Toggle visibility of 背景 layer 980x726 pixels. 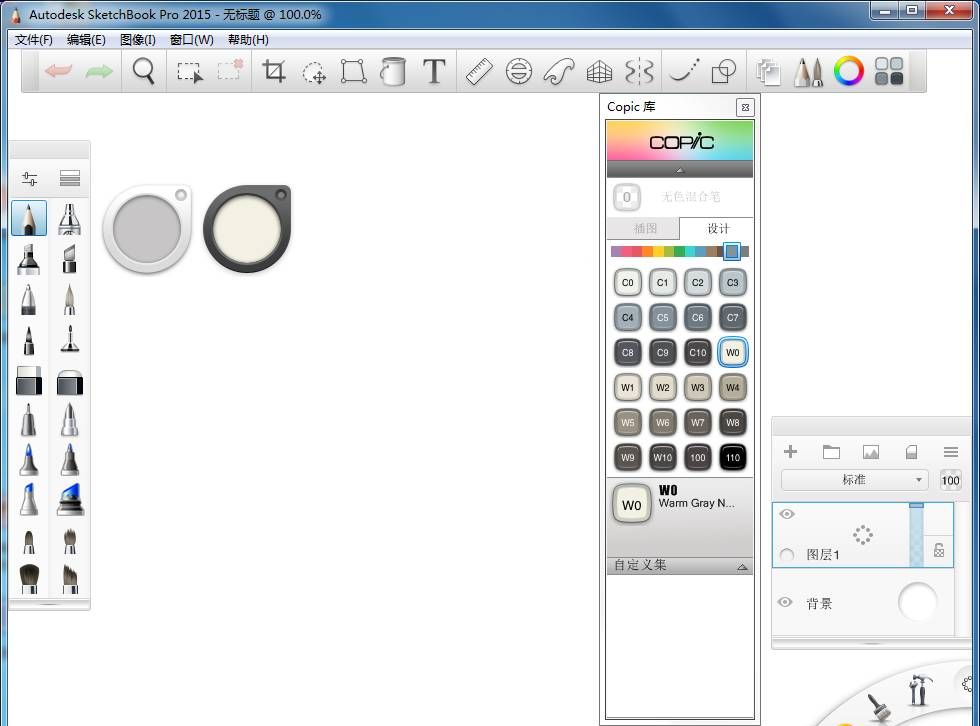(x=785, y=602)
